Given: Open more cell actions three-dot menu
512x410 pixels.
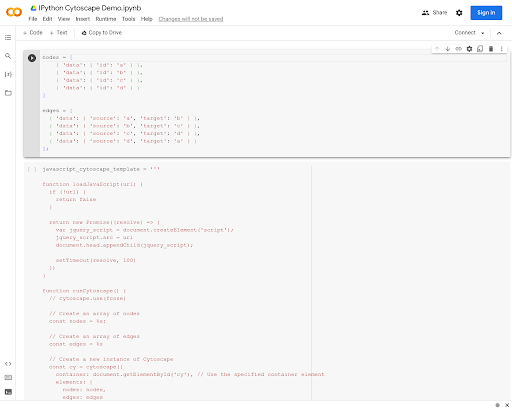Looking at the screenshot, I should [x=501, y=49].
